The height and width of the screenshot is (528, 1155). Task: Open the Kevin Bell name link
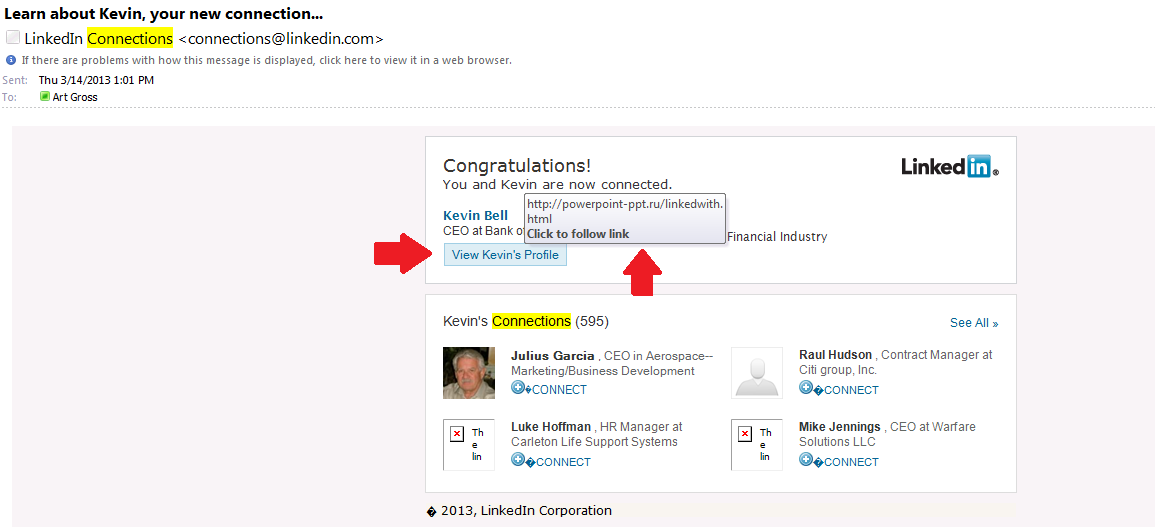point(475,216)
